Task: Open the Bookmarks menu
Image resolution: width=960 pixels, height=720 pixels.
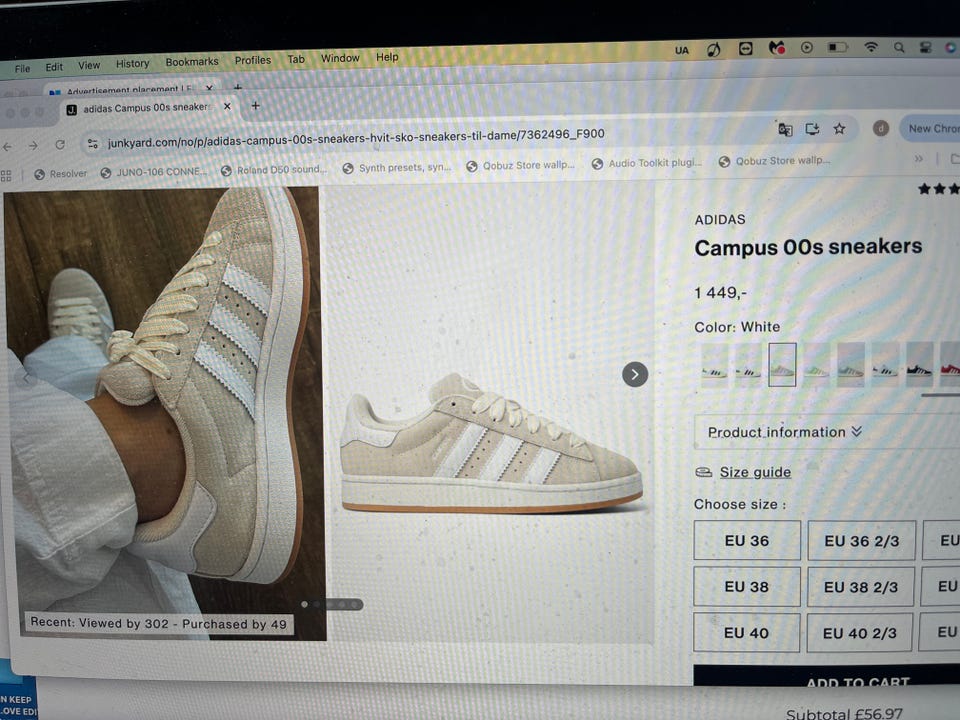Action: click(x=192, y=62)
